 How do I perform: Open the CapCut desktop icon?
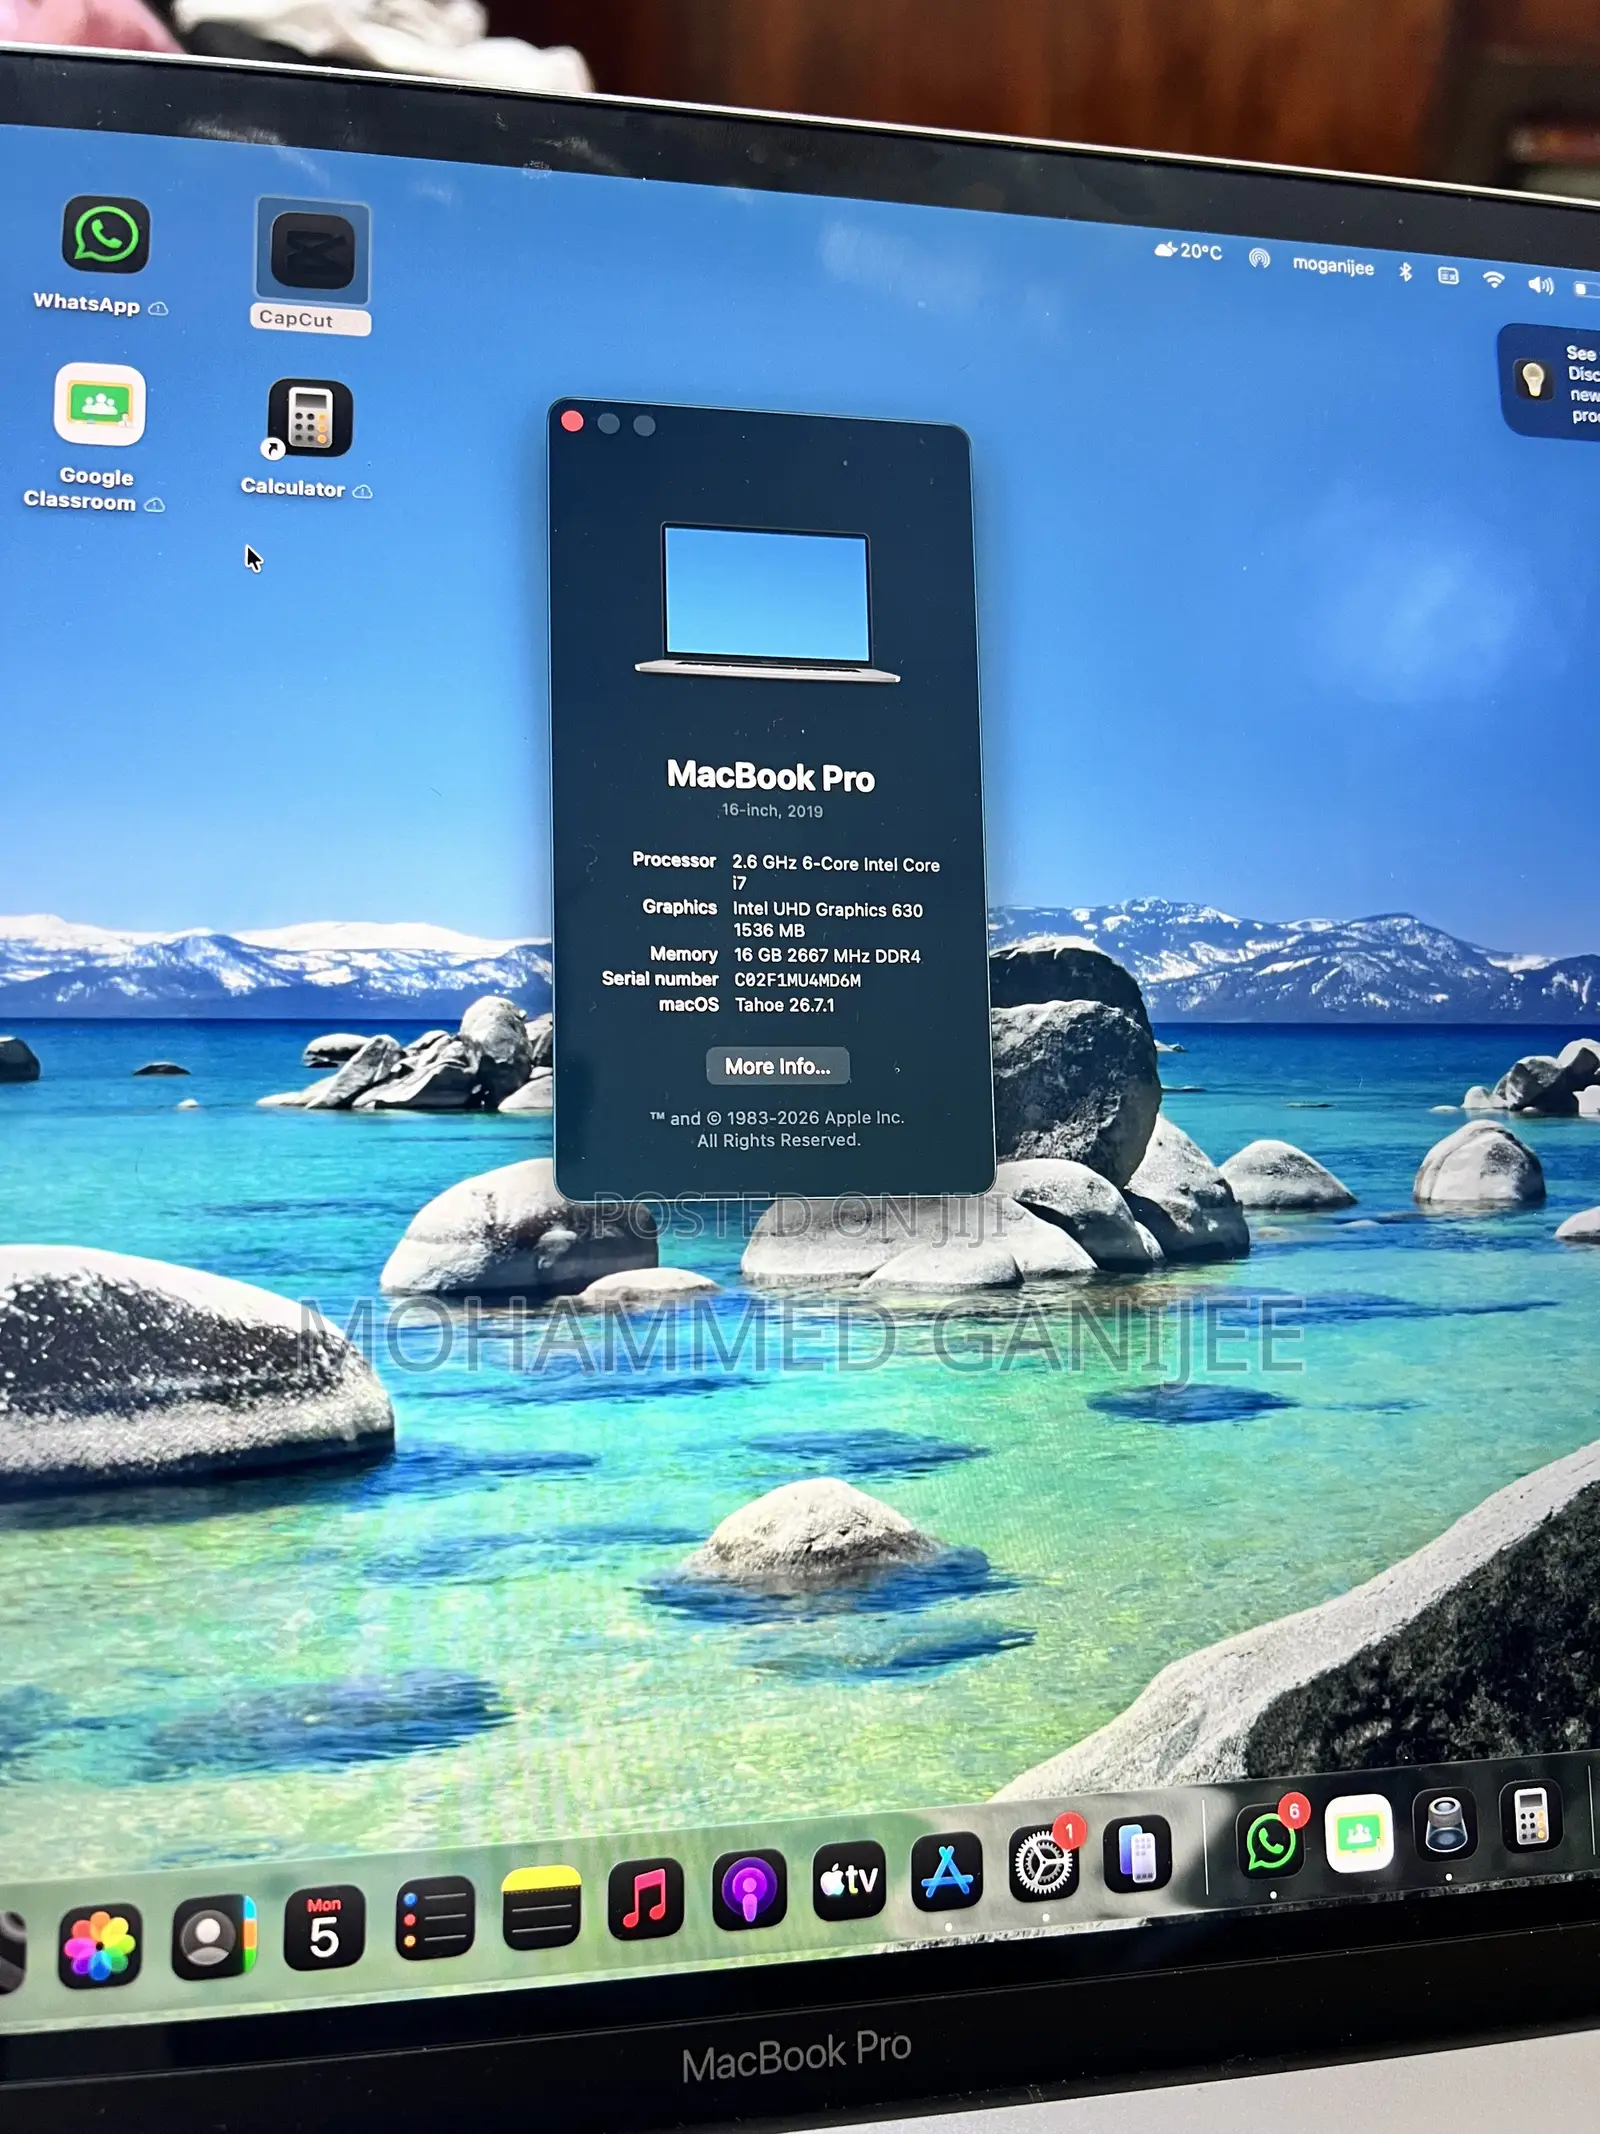pos(312,253)
